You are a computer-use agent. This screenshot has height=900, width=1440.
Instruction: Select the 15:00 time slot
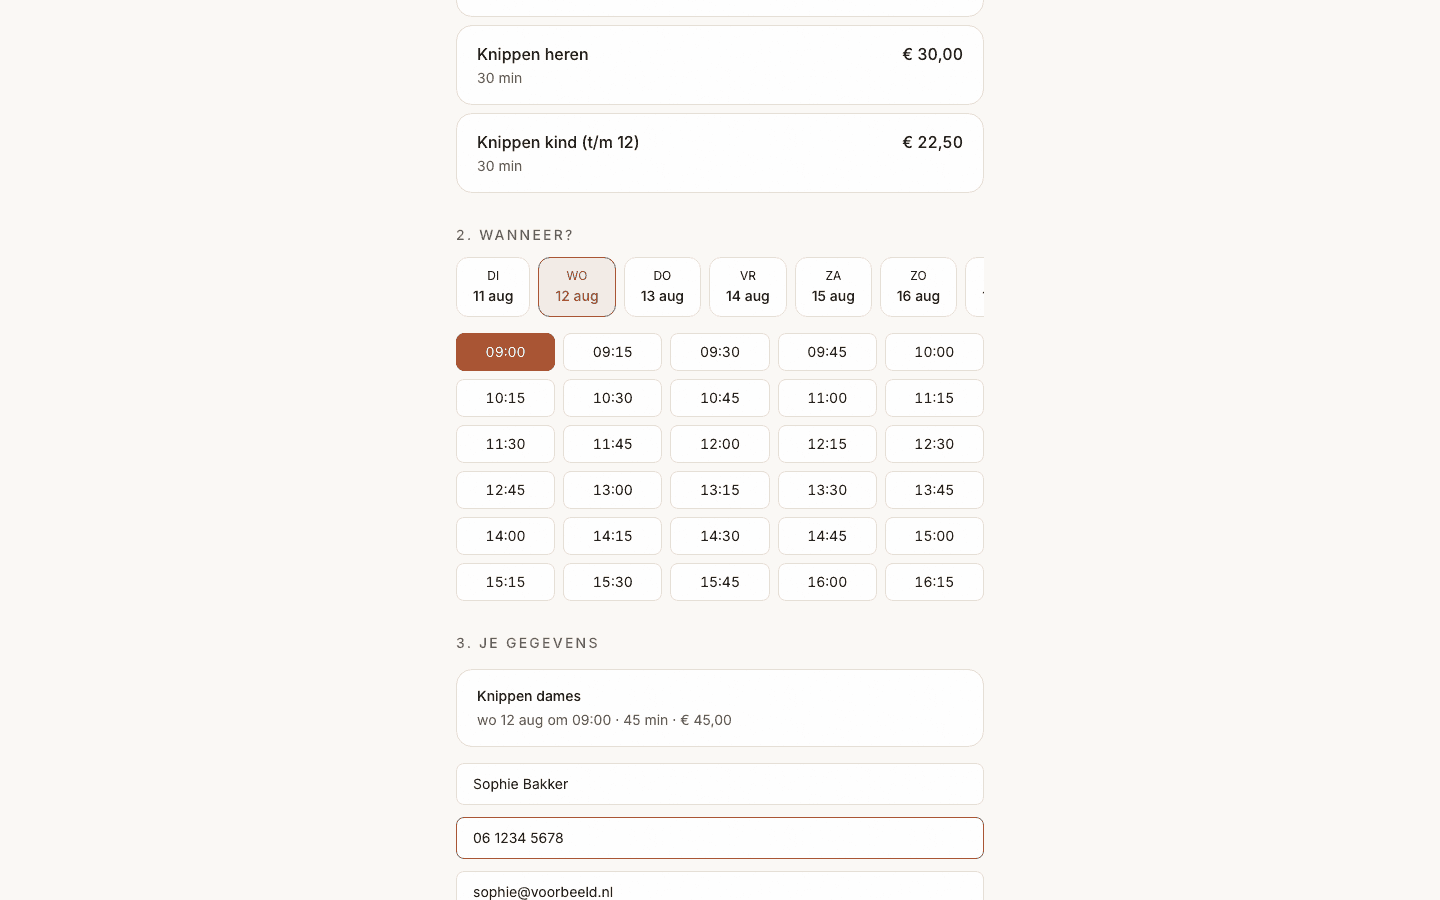[934, 536]
